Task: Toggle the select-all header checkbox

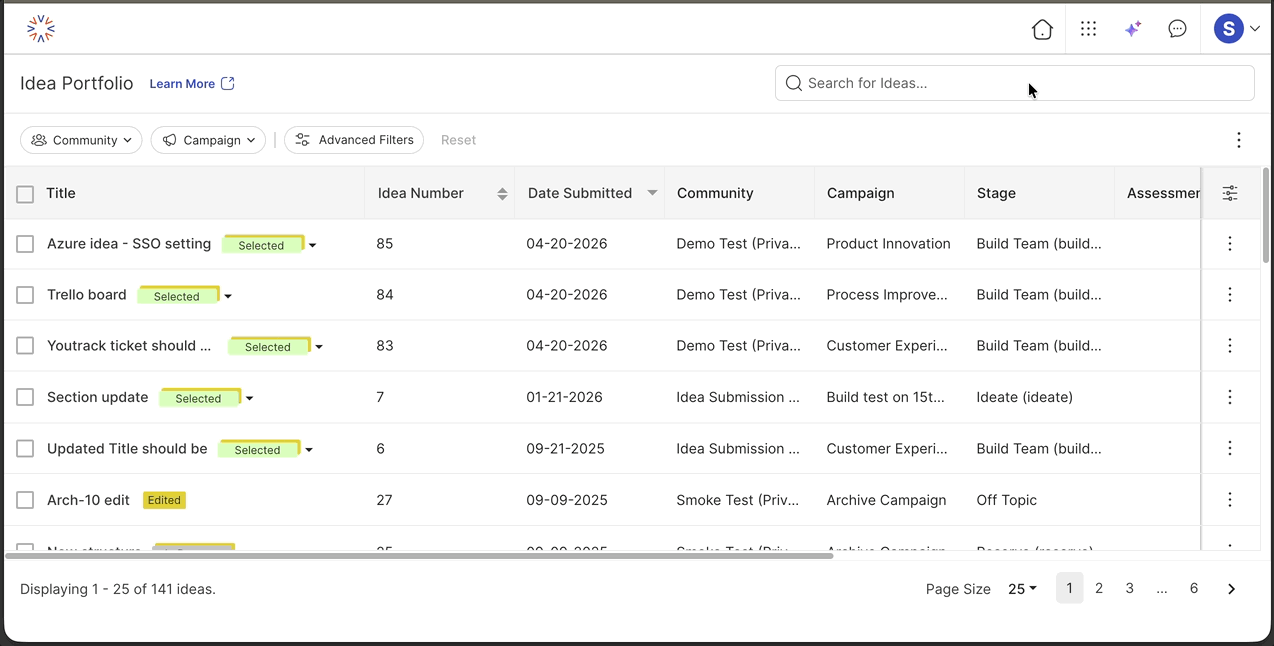Action: click(x=25, y=194)
